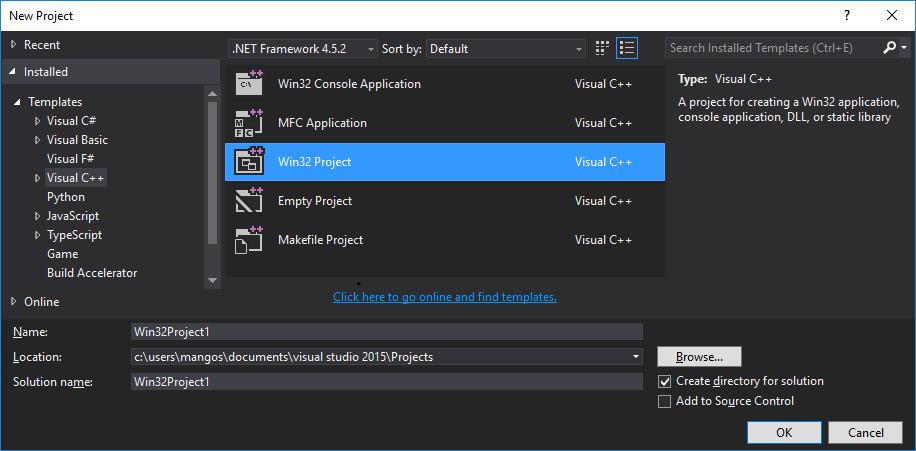Click the Solution name text field
Screen dimensions: 916x451
(387, 382)
